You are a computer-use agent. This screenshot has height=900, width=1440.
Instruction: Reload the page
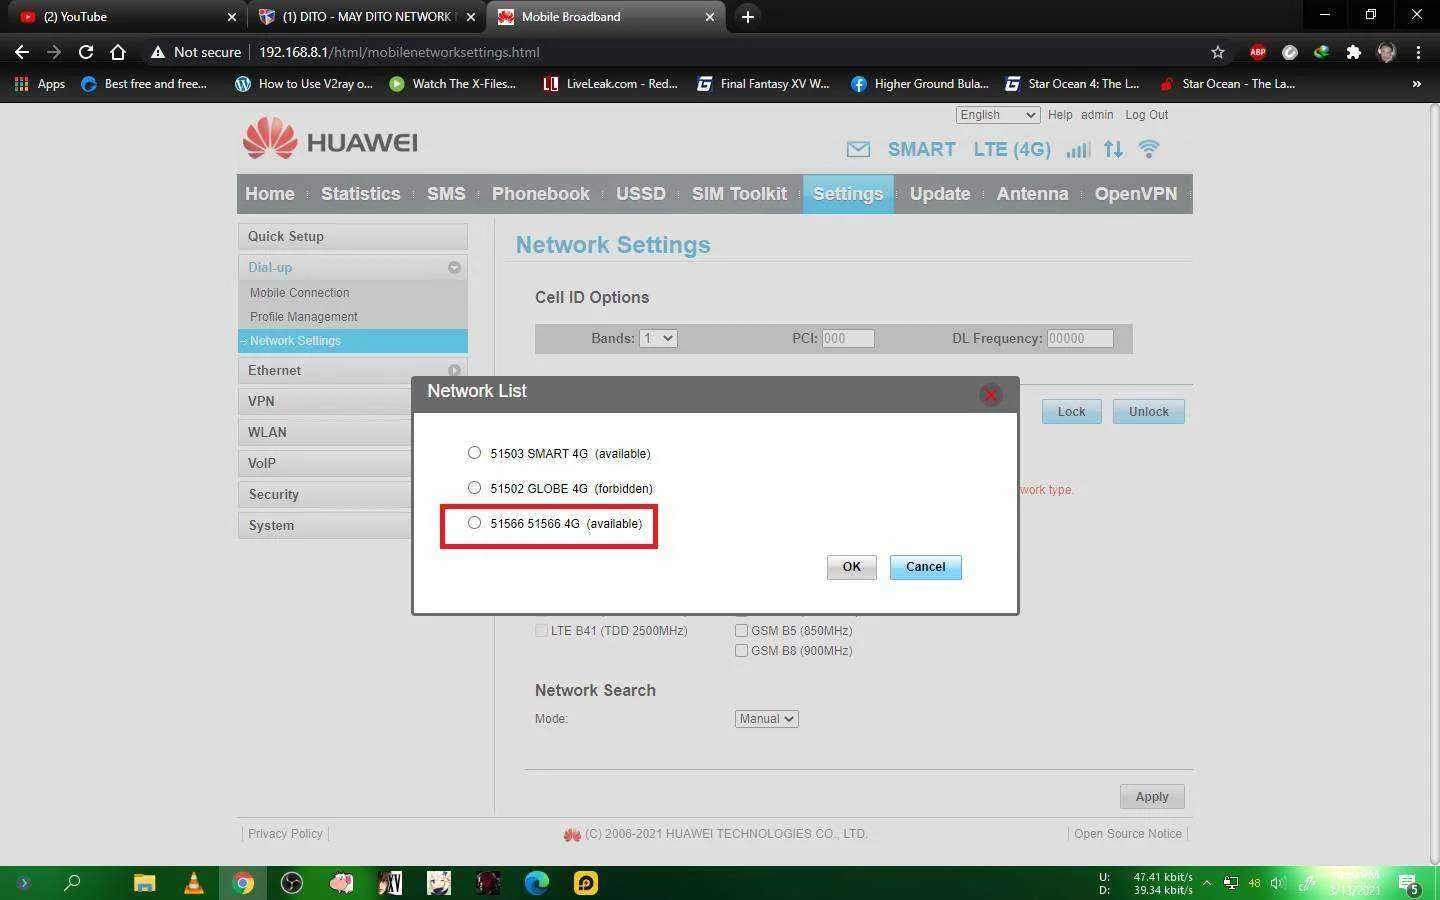pos(86,52)
